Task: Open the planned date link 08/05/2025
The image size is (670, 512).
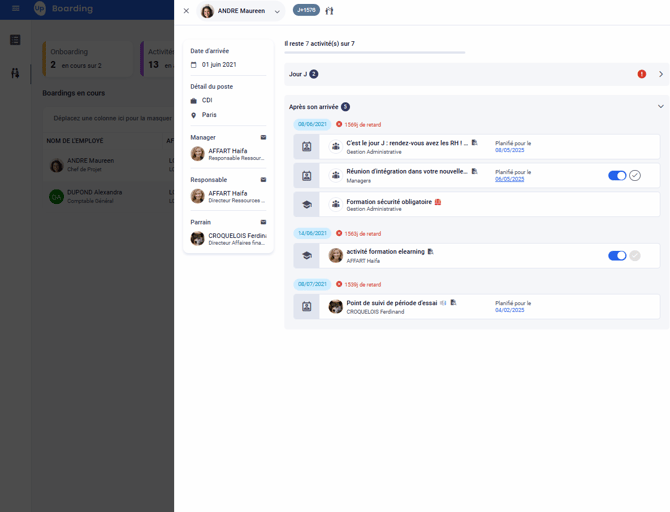Action: 509,150
